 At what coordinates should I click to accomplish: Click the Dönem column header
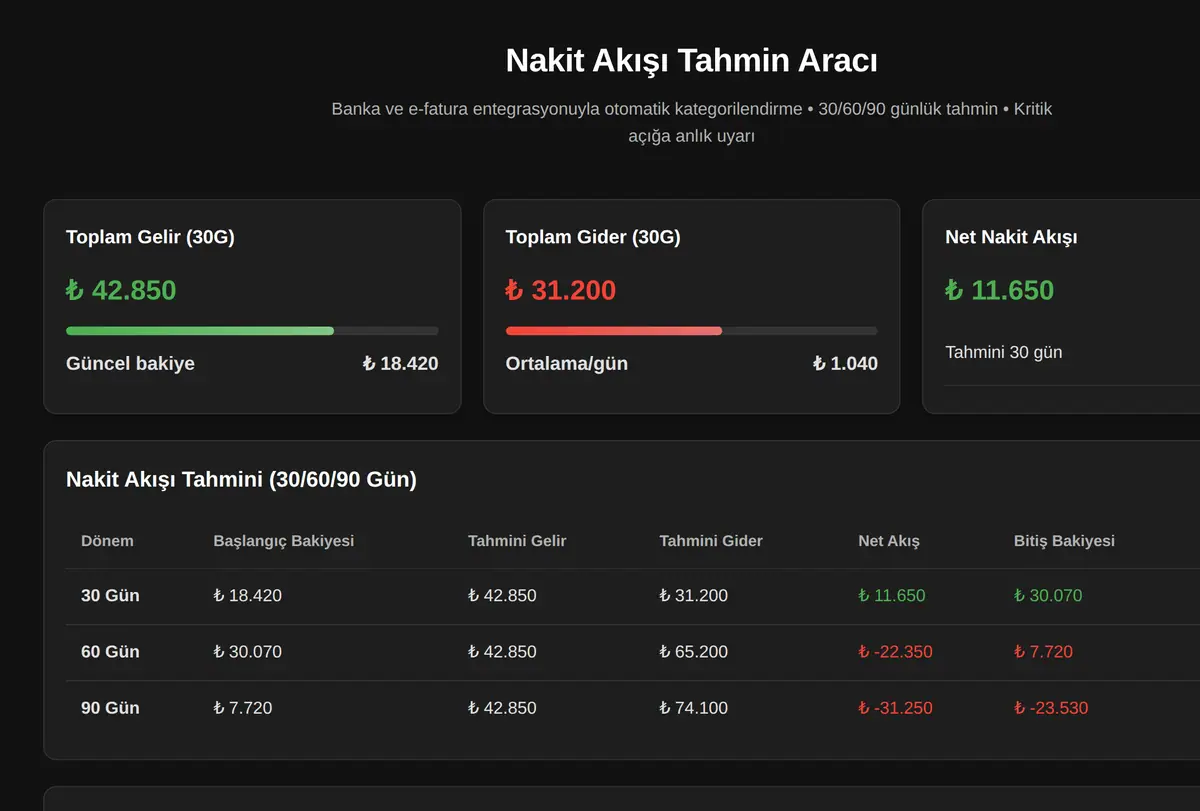click(x=107, y=541)
